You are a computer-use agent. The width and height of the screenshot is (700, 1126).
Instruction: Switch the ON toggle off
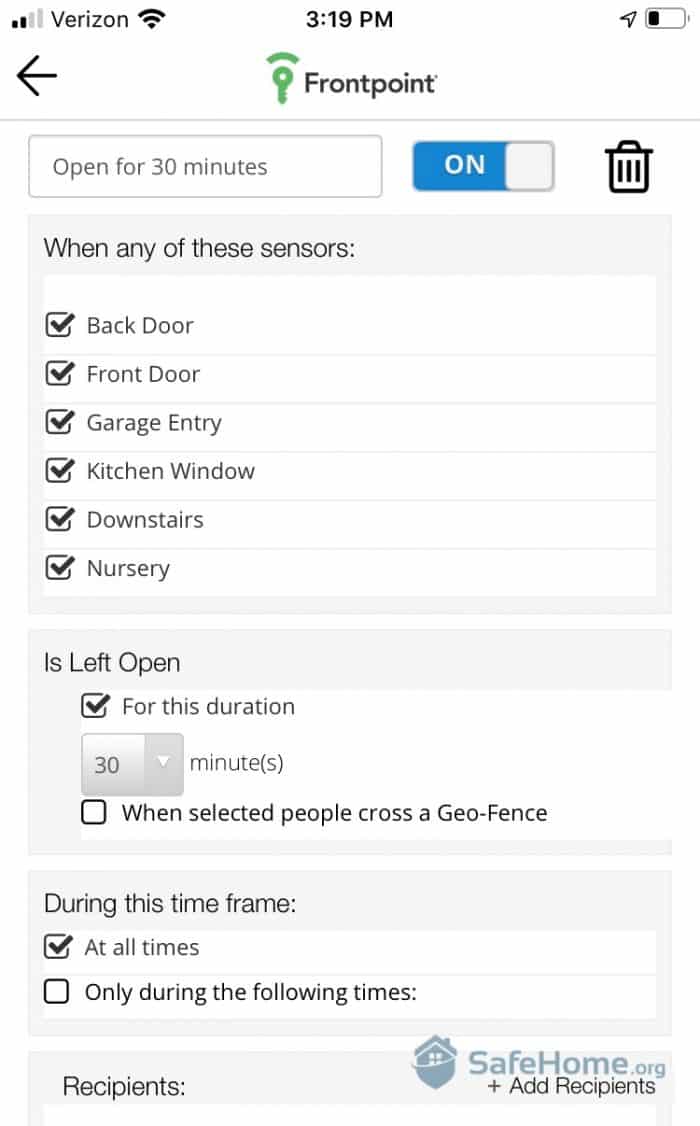483,166
